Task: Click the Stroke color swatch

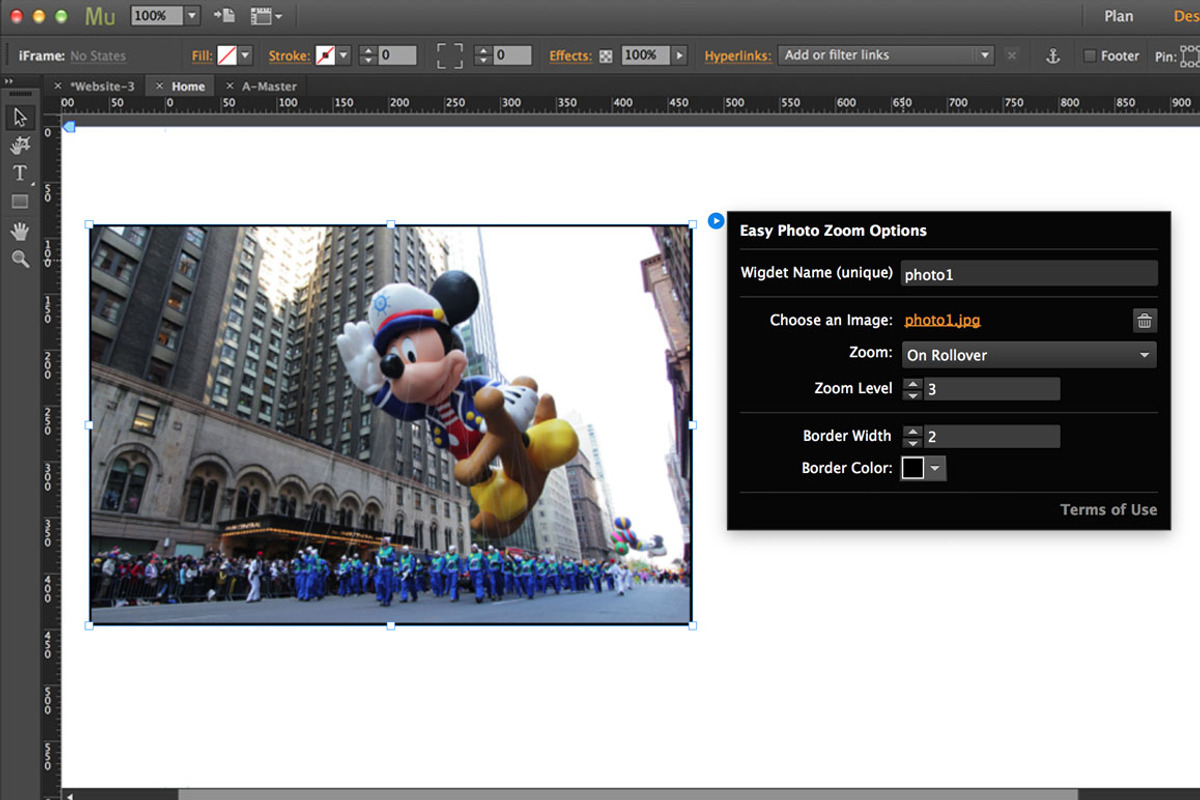Action: click(326, 56)
